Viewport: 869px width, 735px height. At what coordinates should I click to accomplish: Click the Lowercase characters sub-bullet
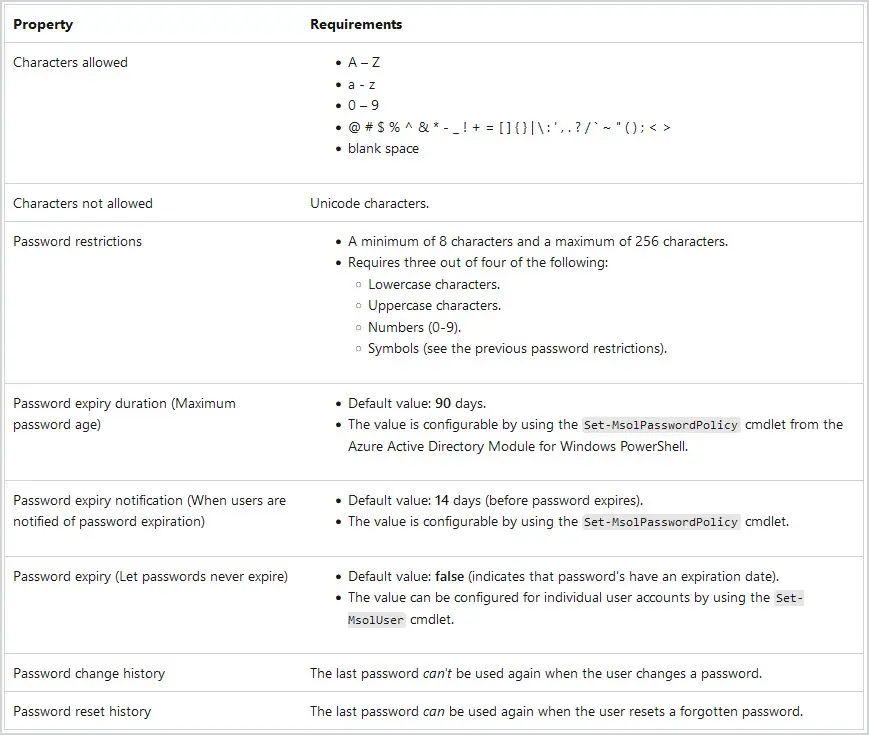coord(434,284)
